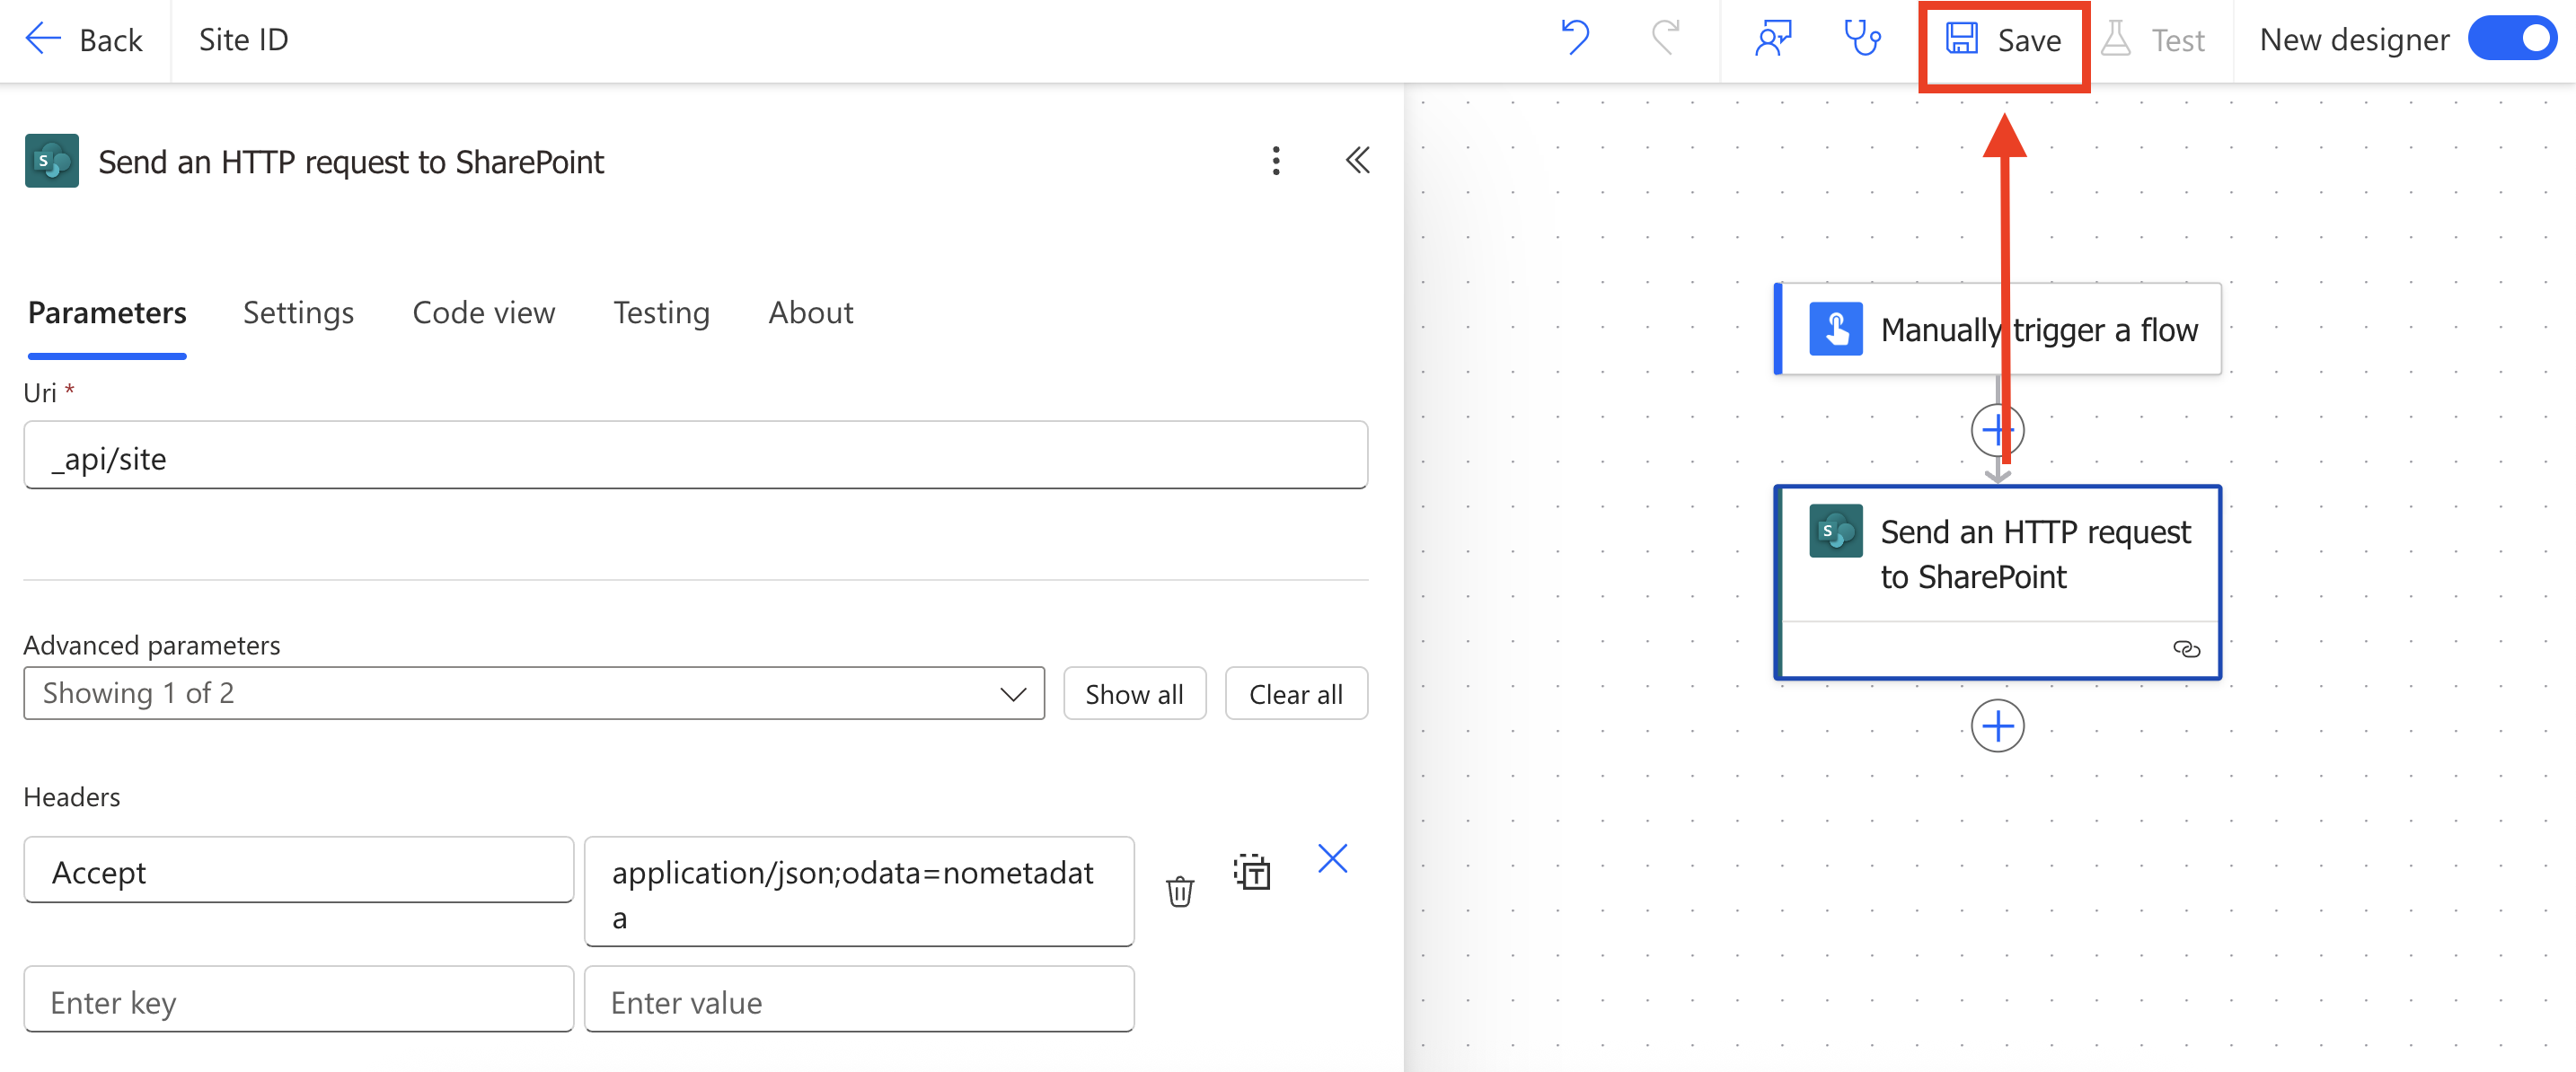The image size is (2576, 1072).
Task: Select the Manually trigger a flow card
Action: click(1996, 329)
